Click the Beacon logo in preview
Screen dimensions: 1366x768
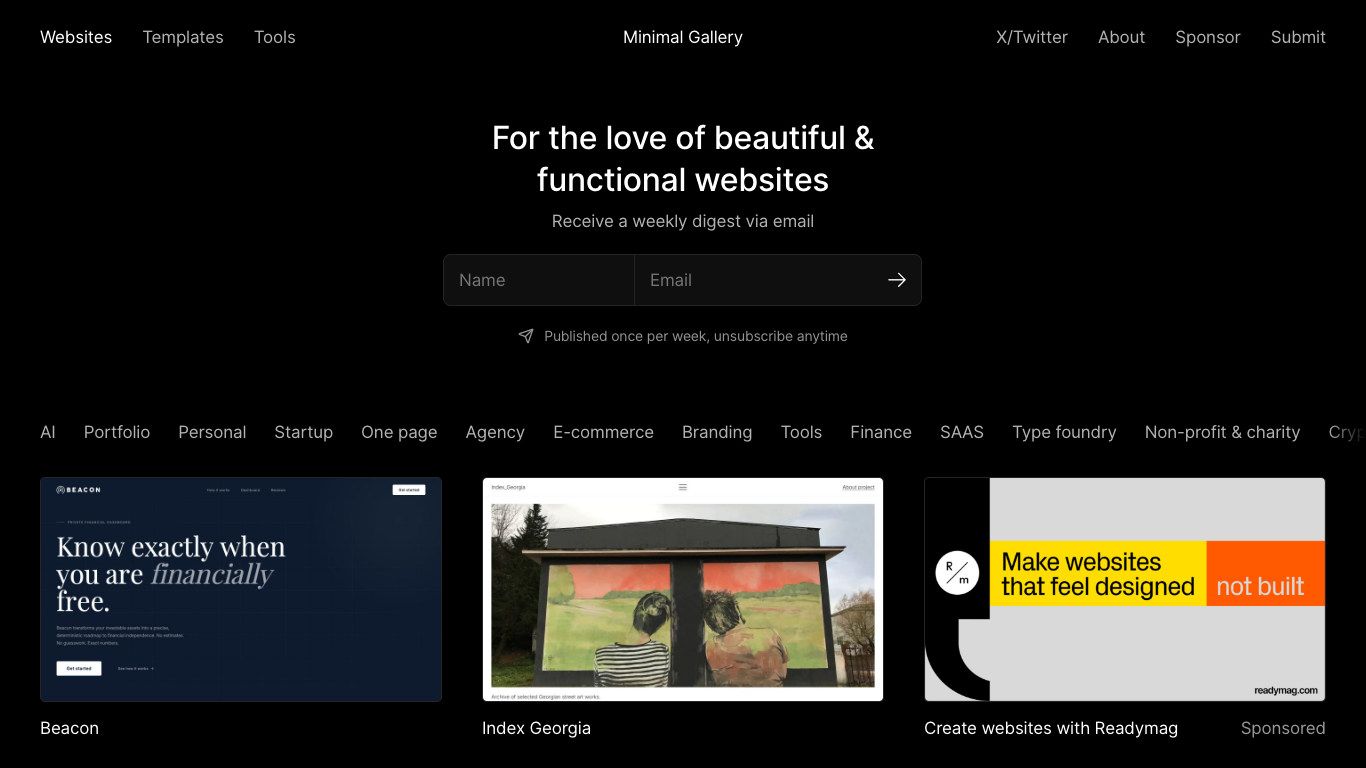78,490
